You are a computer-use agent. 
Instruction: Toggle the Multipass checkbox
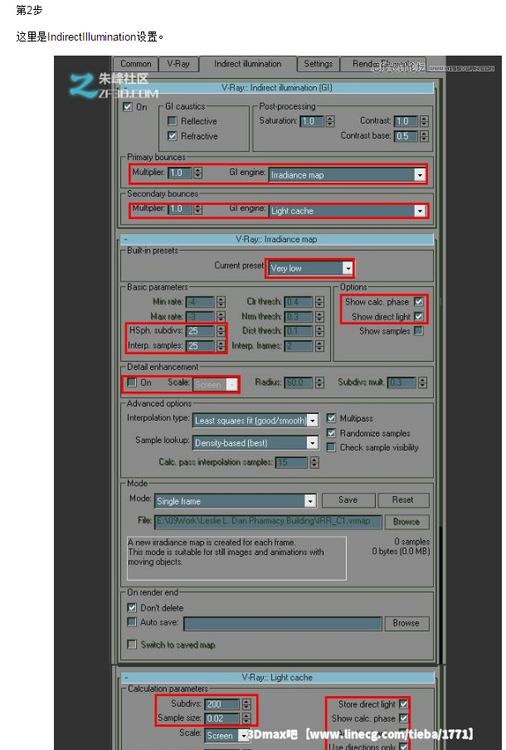(x=330, y=418)
